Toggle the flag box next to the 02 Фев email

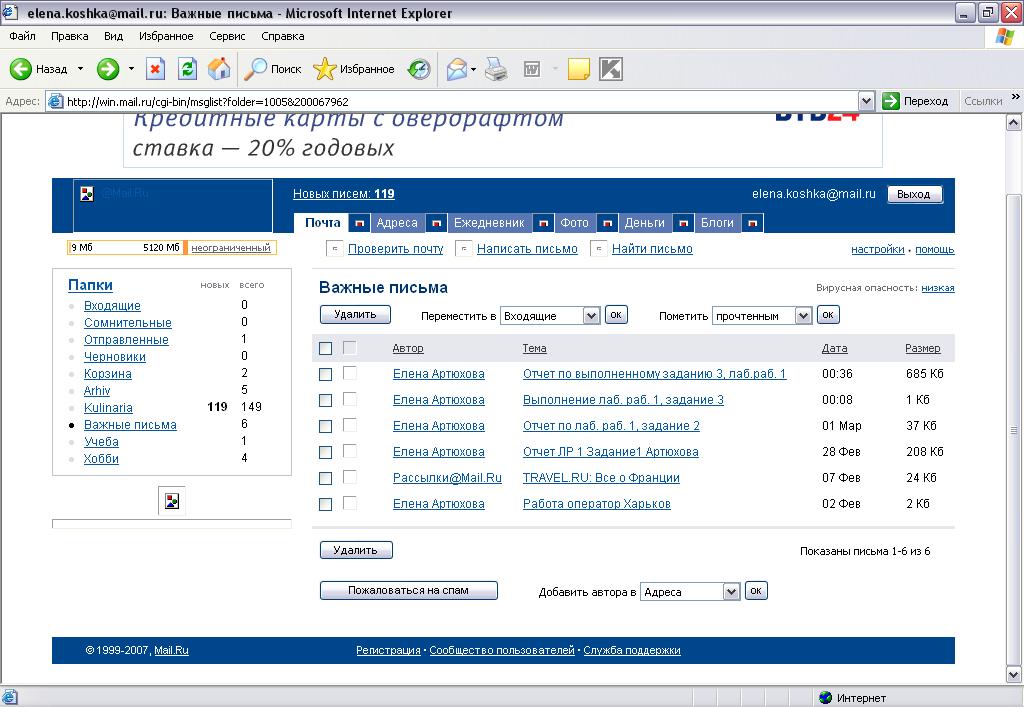click(x=350, y=503)
